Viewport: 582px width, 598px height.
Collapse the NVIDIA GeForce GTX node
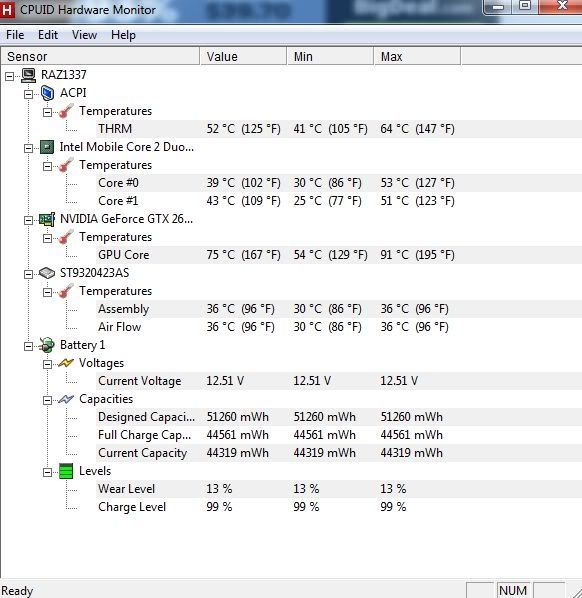coord(29,220)
